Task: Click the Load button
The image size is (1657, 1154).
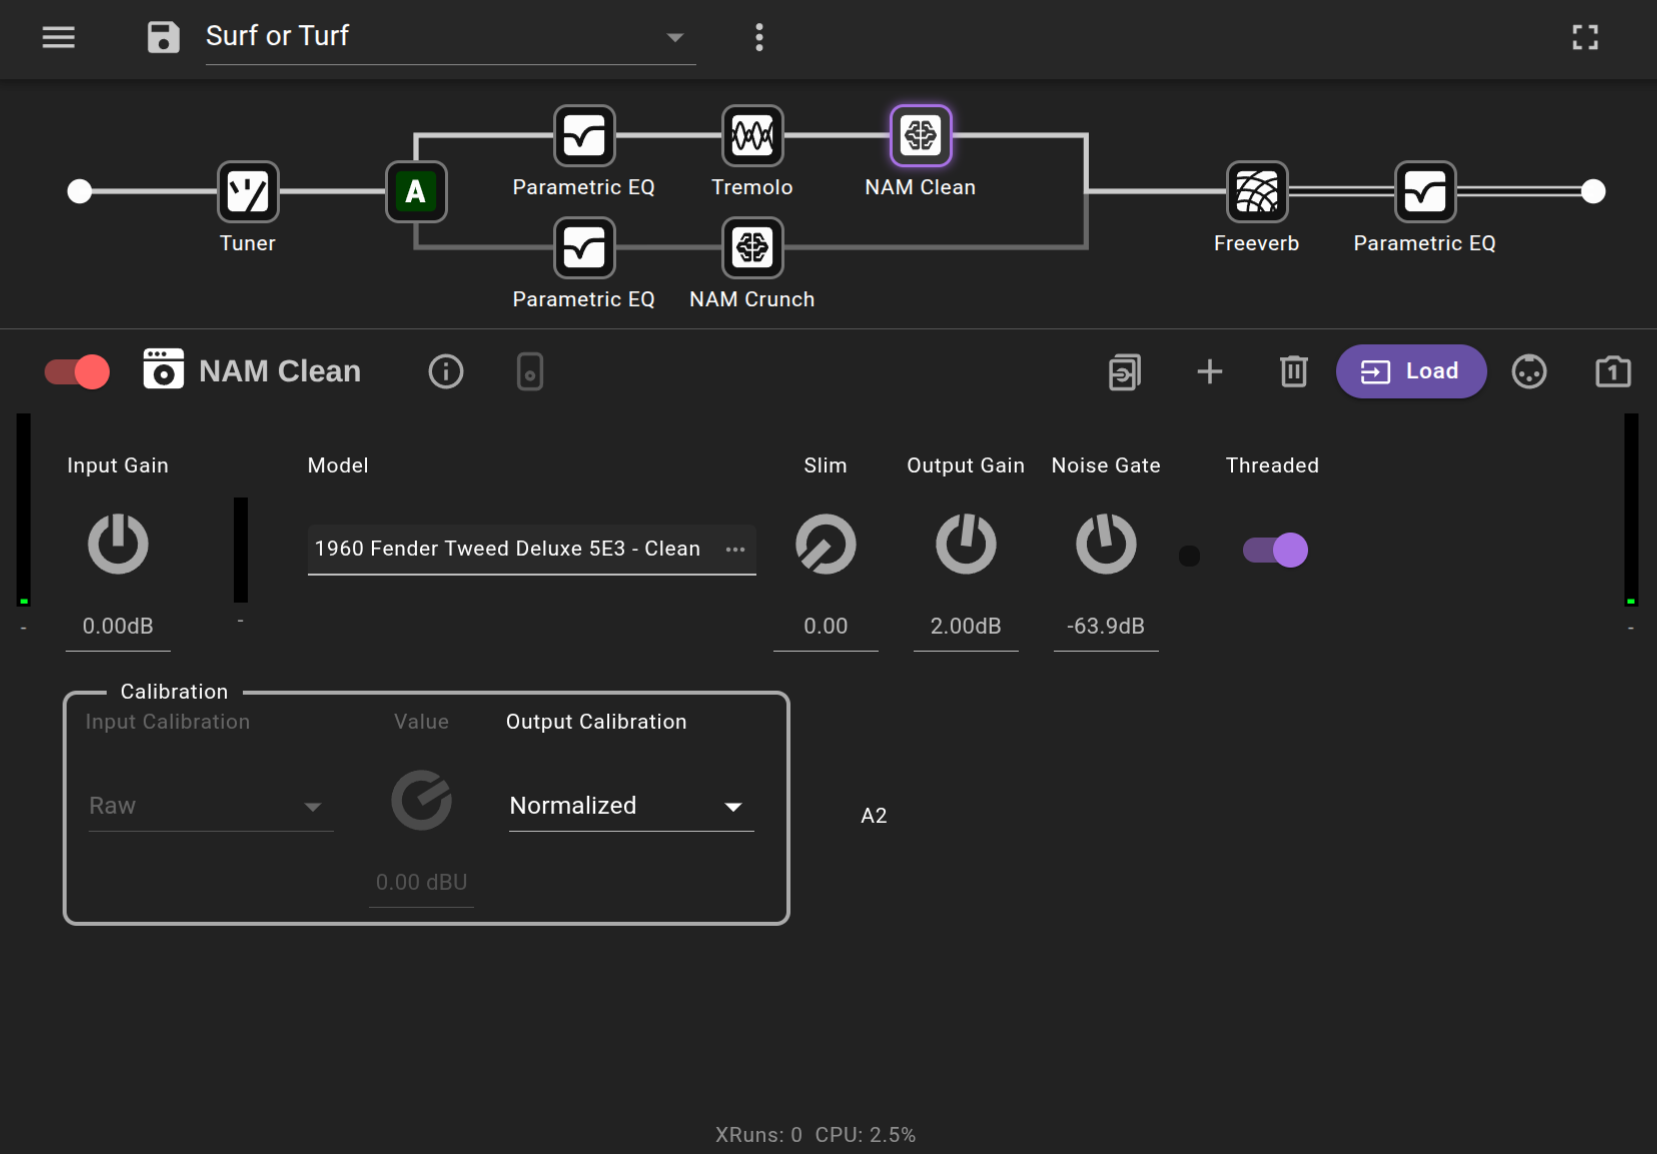Action: [1411, 371]
